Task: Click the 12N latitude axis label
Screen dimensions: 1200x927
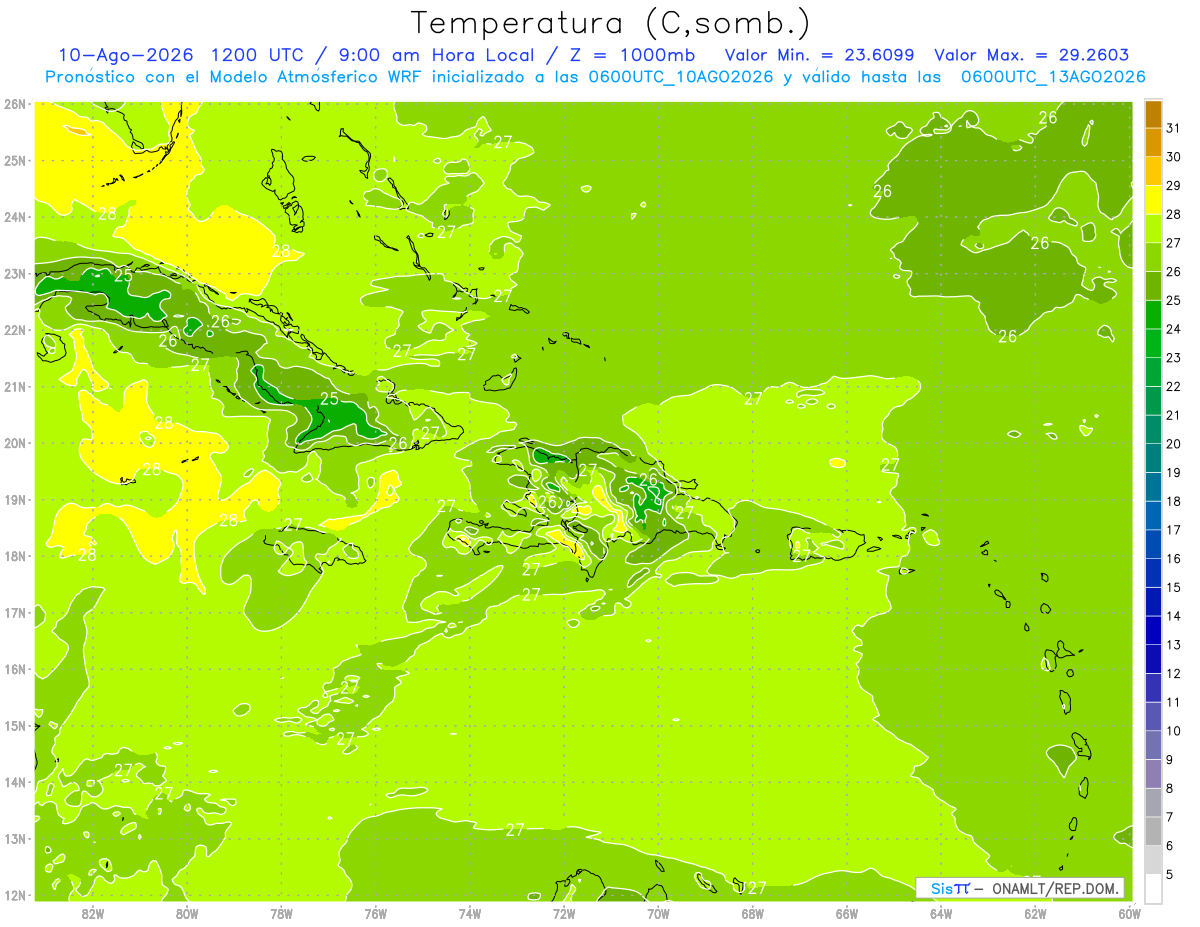Action: coord(14,895)
